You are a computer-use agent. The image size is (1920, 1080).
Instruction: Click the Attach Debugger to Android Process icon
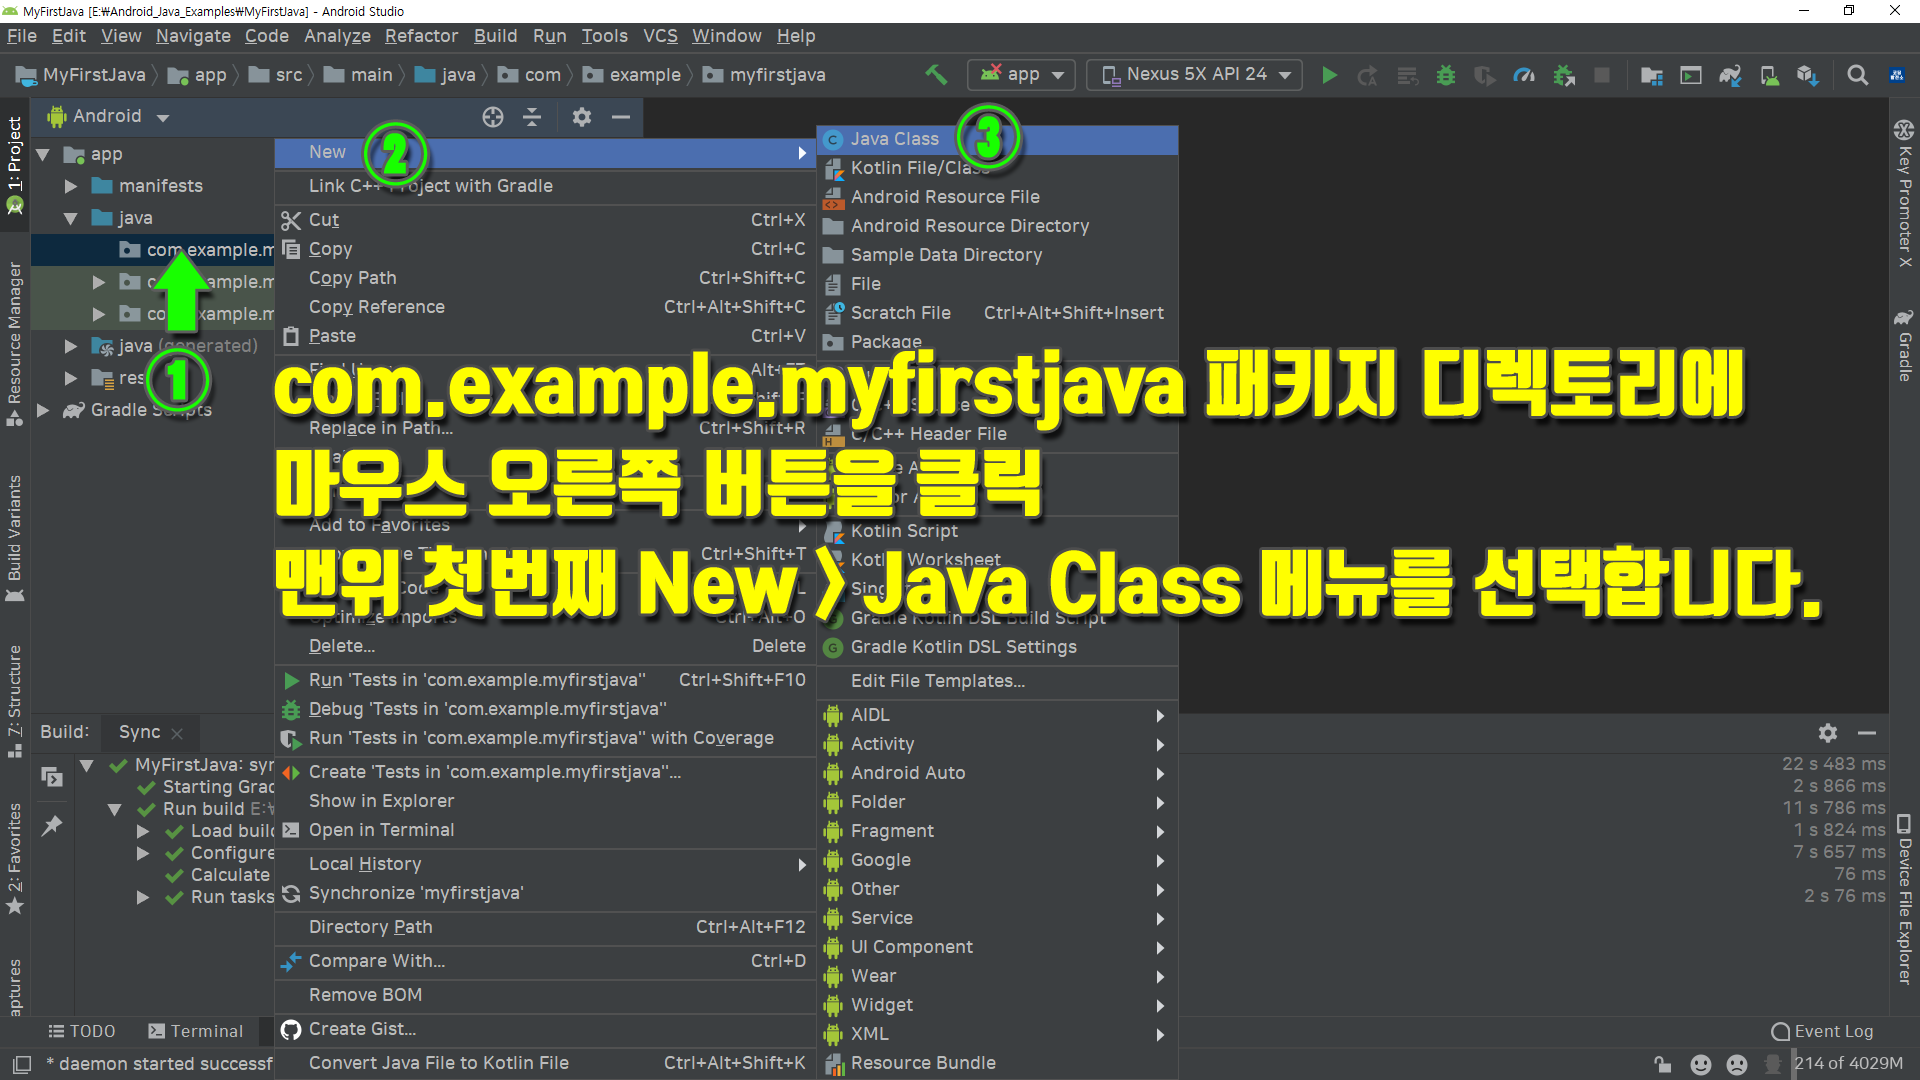point(1564,75)
